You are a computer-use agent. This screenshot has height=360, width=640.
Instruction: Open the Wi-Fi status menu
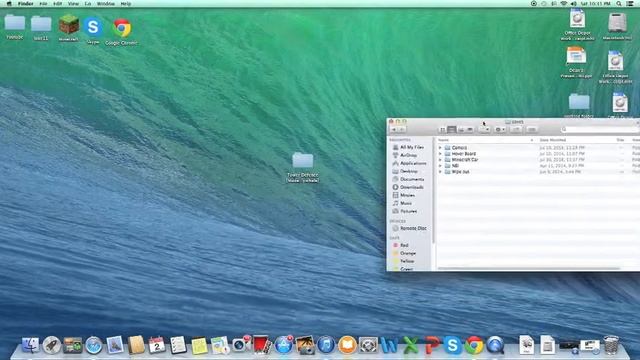click(x=564, y=4)
